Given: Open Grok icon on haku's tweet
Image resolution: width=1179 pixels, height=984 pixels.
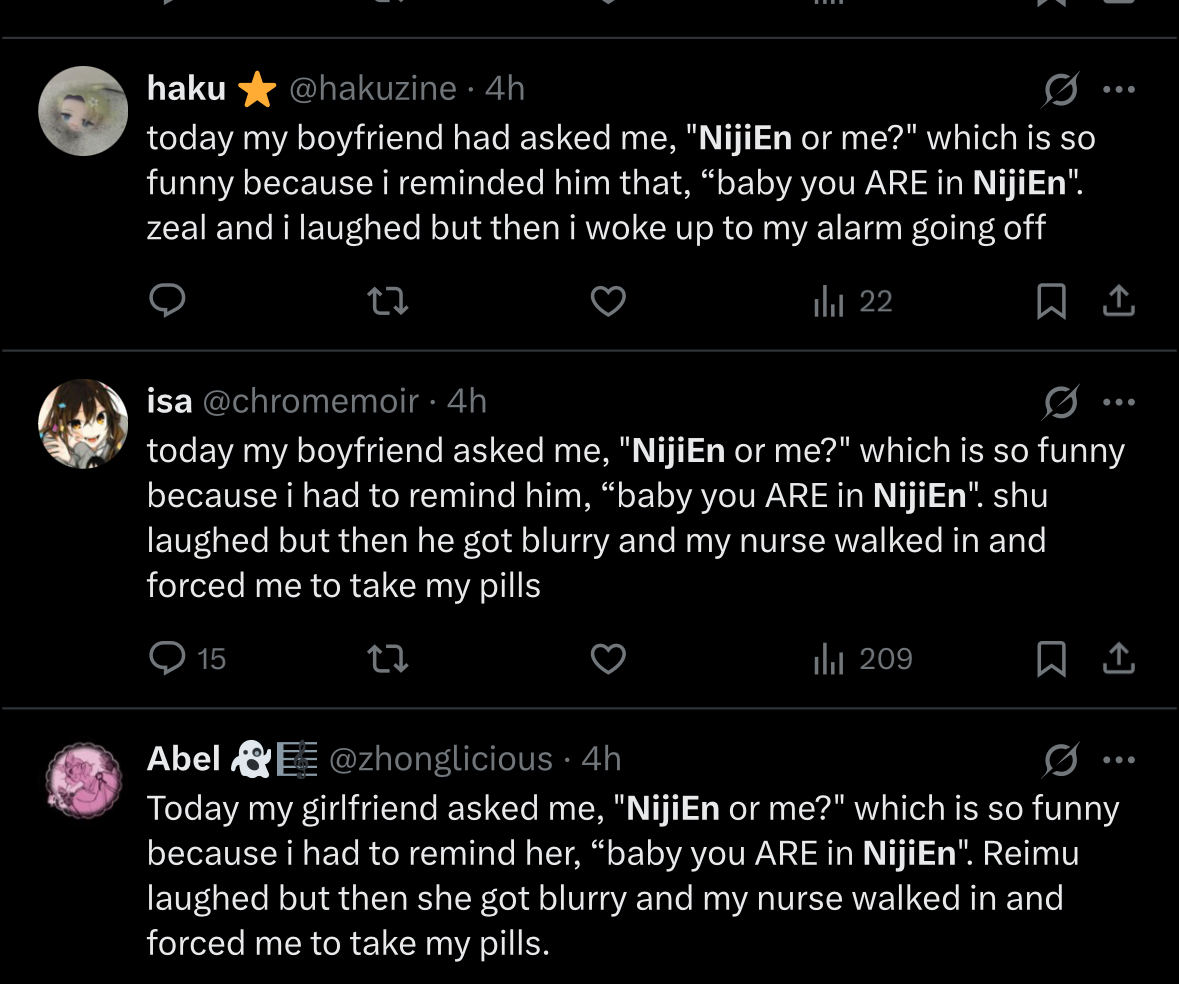Looking at the screenshot, I should click(1061, 89).
